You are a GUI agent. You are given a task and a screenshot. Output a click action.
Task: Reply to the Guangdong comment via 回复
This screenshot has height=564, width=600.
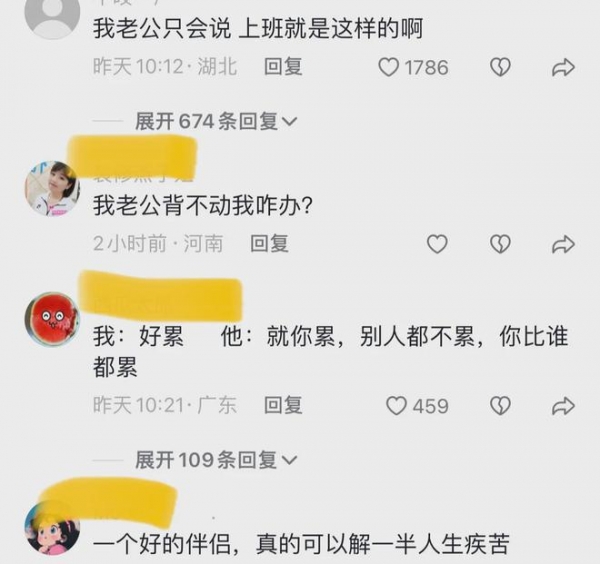(x=283, y=406)
